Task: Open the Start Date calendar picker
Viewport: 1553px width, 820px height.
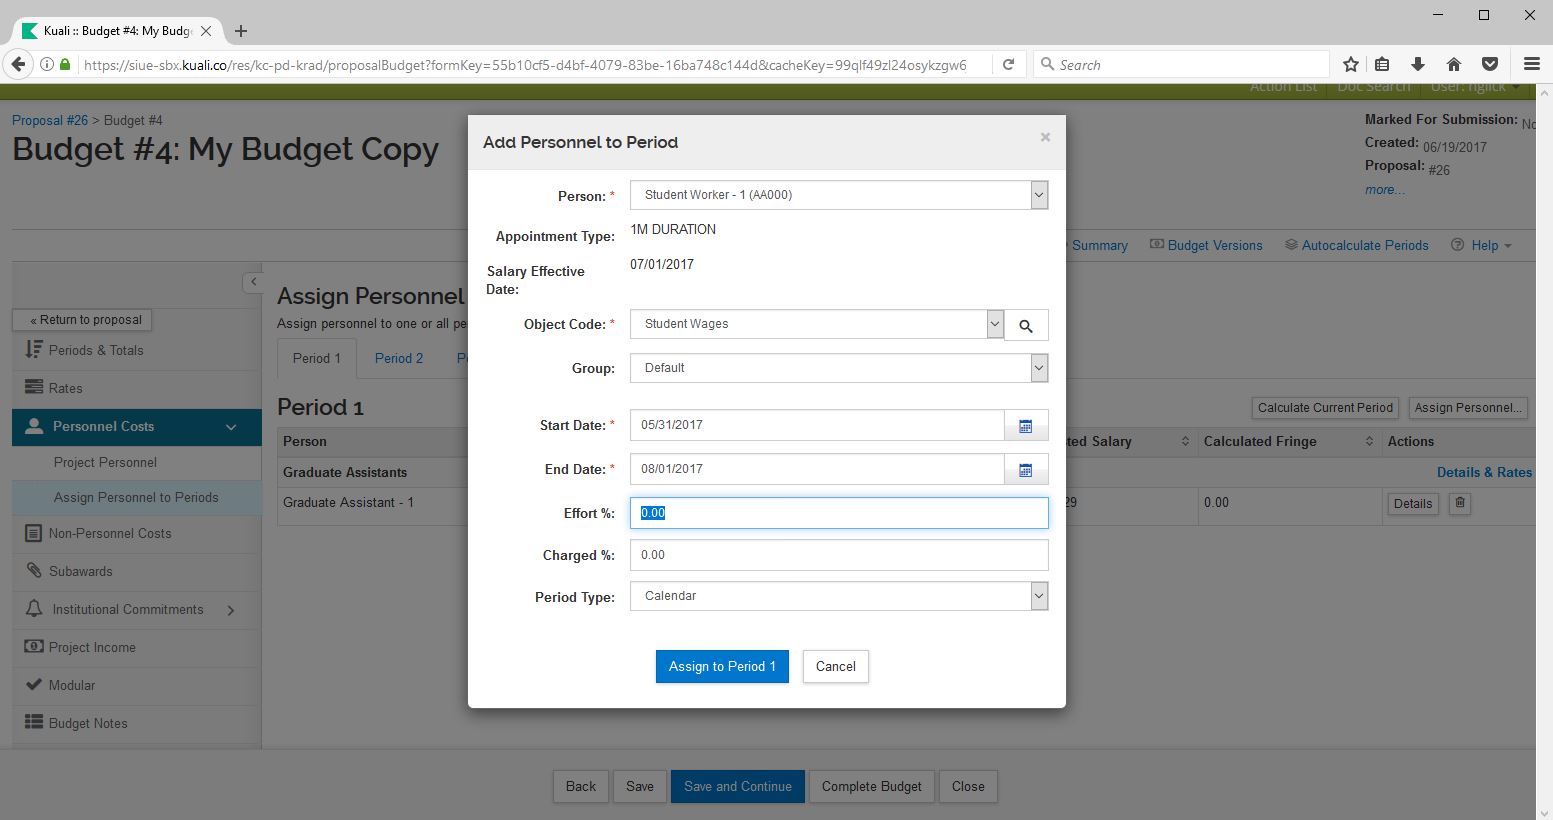Action: click(1025, 426)
